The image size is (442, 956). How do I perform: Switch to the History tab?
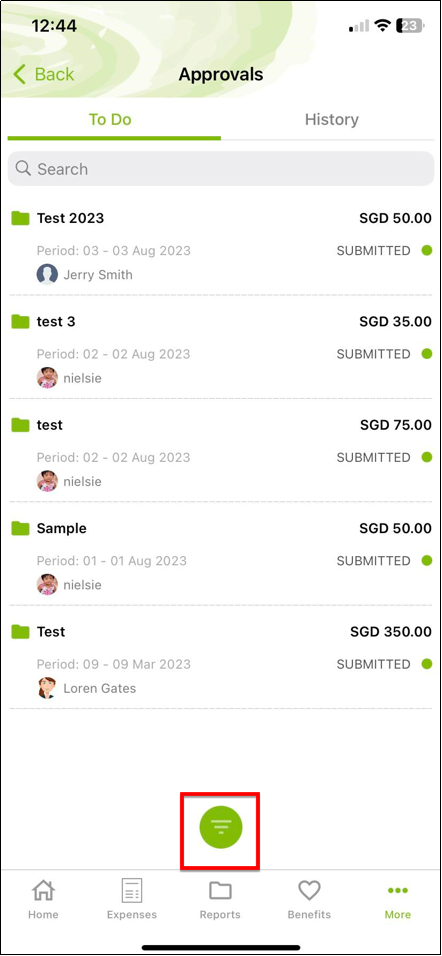point(332,120)
